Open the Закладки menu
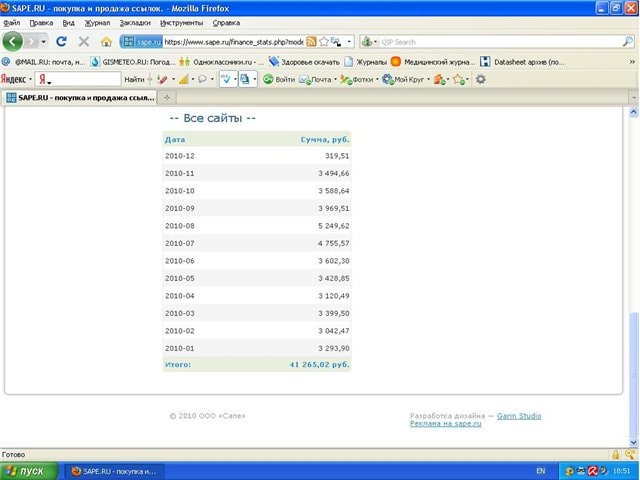This screenshot has height=480, width=640. coord(135,22)
